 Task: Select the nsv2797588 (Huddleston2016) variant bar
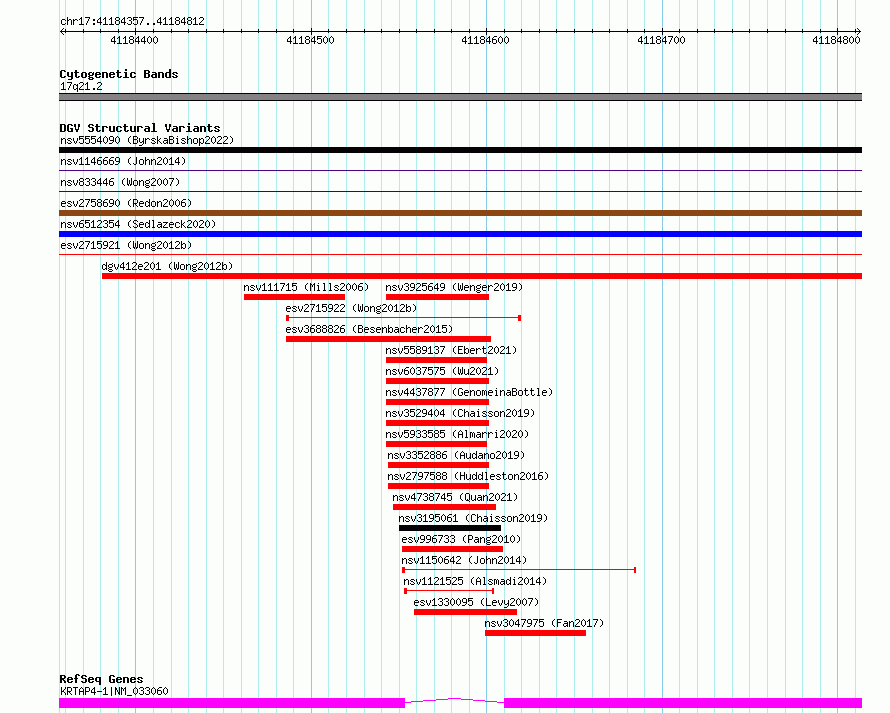[438, 486]
